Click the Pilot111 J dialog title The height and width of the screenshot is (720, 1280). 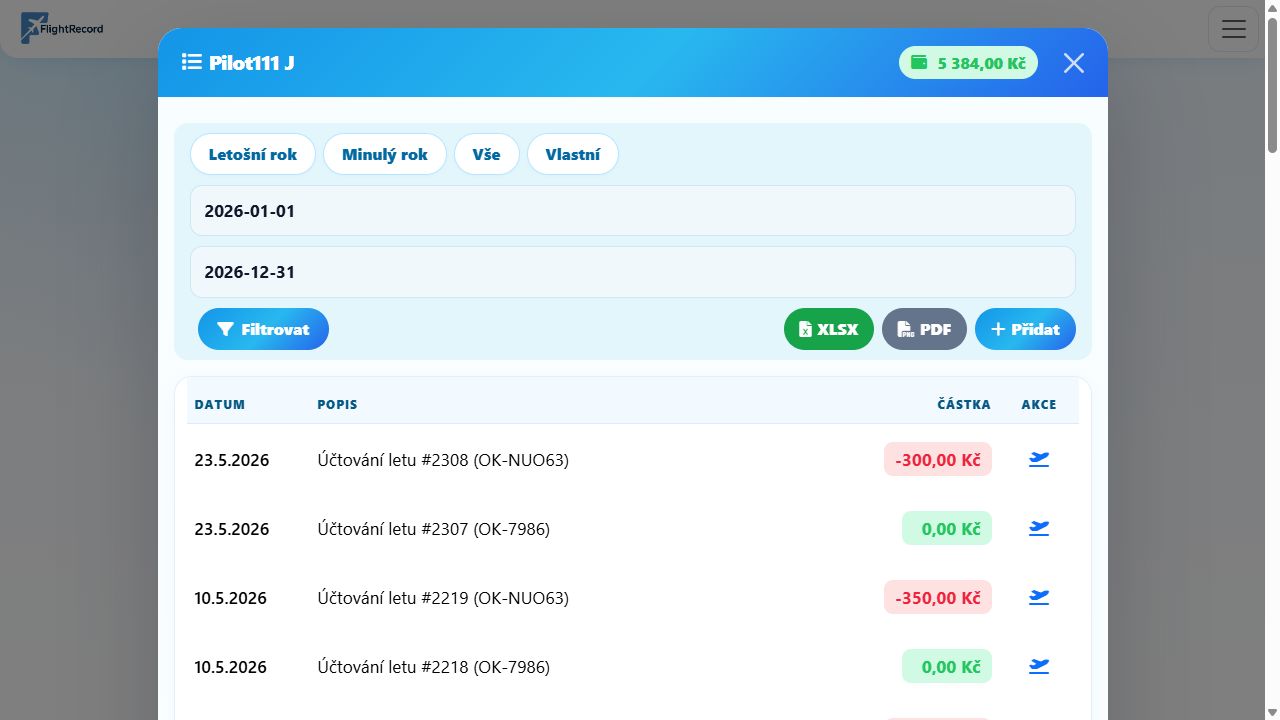click(252, 63)
